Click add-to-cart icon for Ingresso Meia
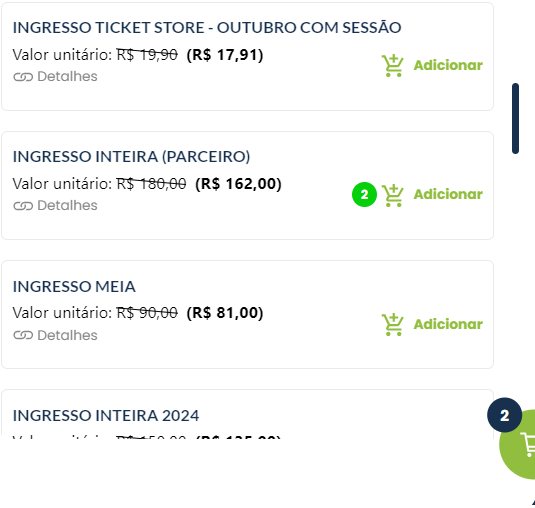The width and height of the screenshot is (535, 508). pyautogui.click(x=392, y=324)
